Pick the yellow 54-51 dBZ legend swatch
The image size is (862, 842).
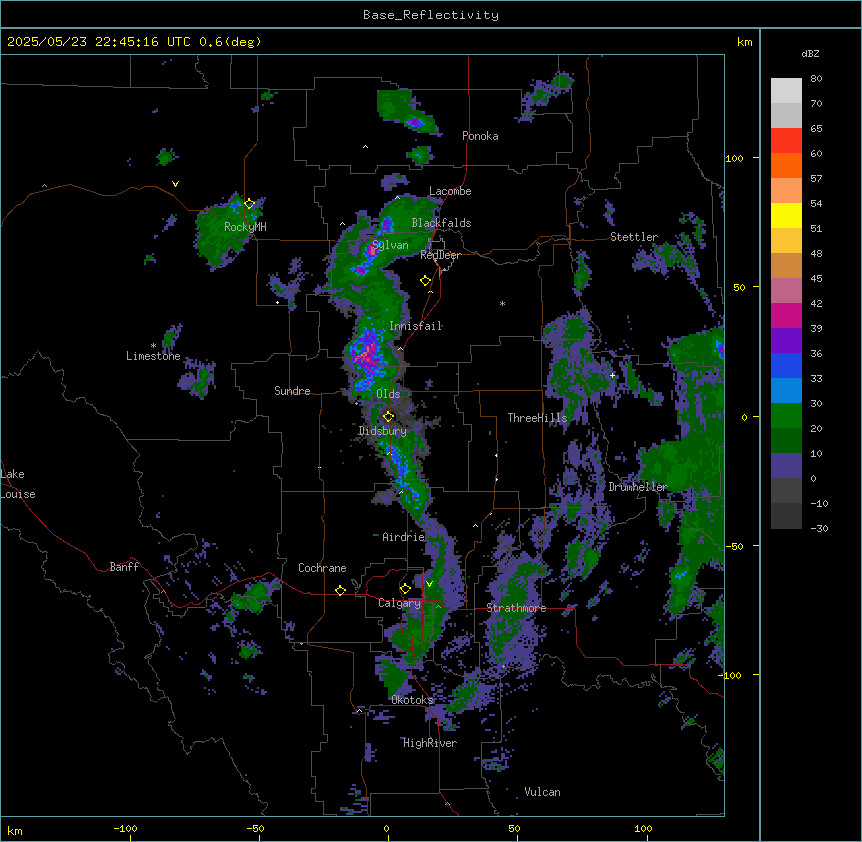(x=786, y=215)
